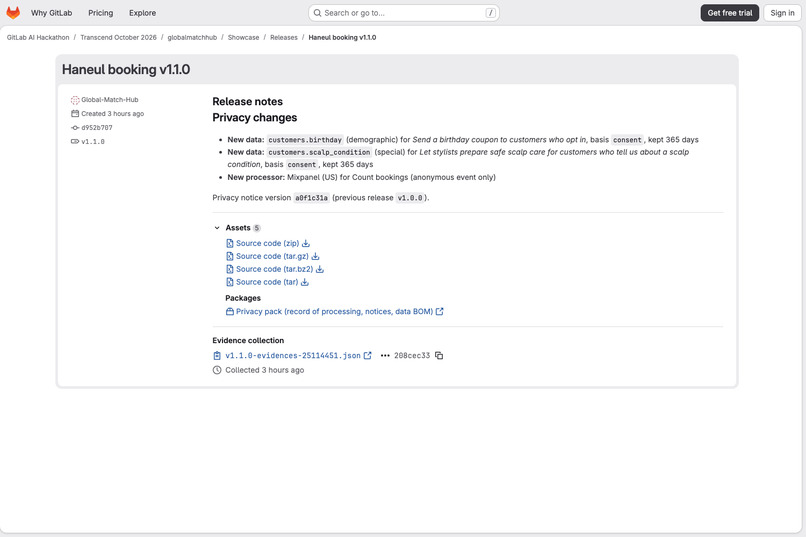The image size is (806, 537).
Task: Open the Explore menu item
Action: coord(142,13)
